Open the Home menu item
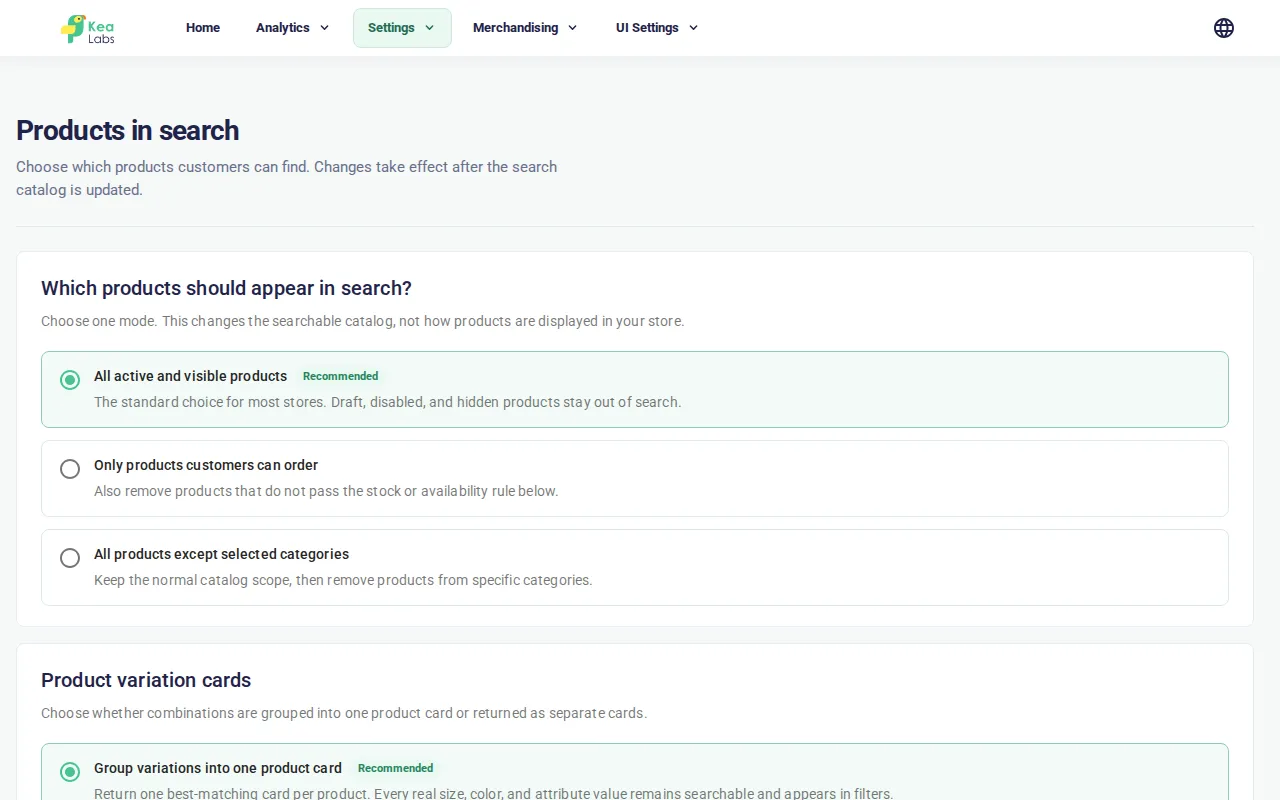The width and height of the screenshot is (1280, 800). pyautogui.click(x=203, y=28)
